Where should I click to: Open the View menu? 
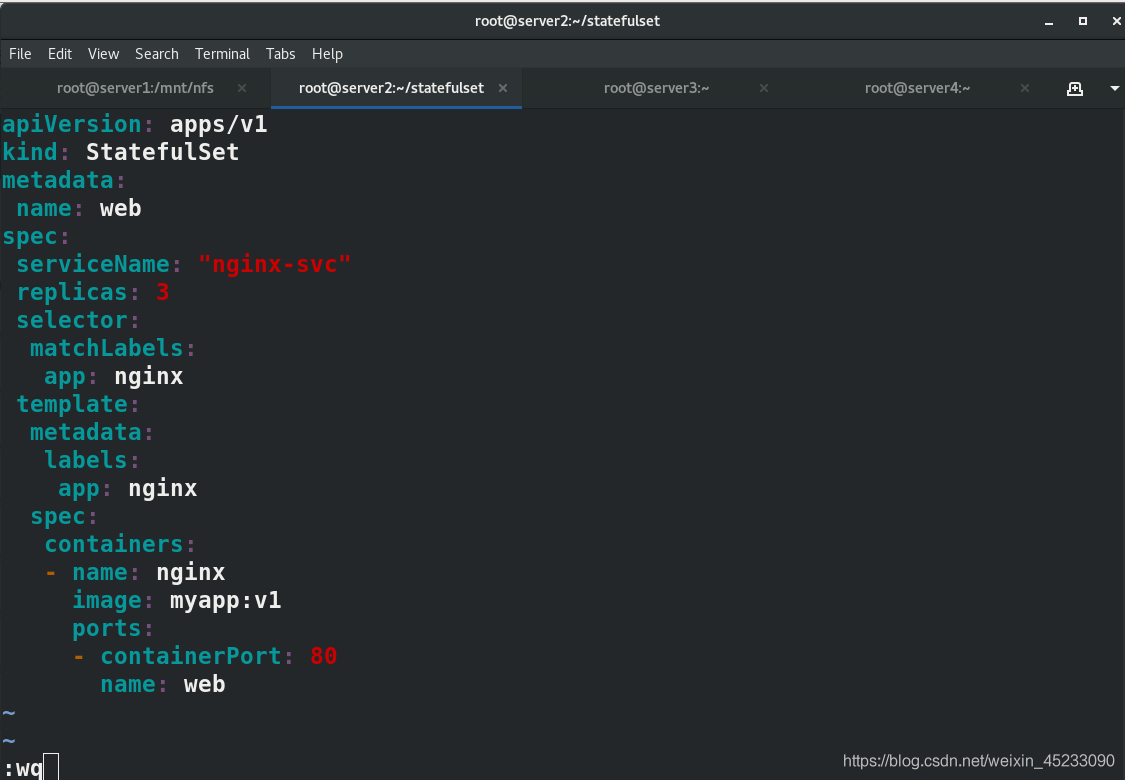(x=103, y=54)
